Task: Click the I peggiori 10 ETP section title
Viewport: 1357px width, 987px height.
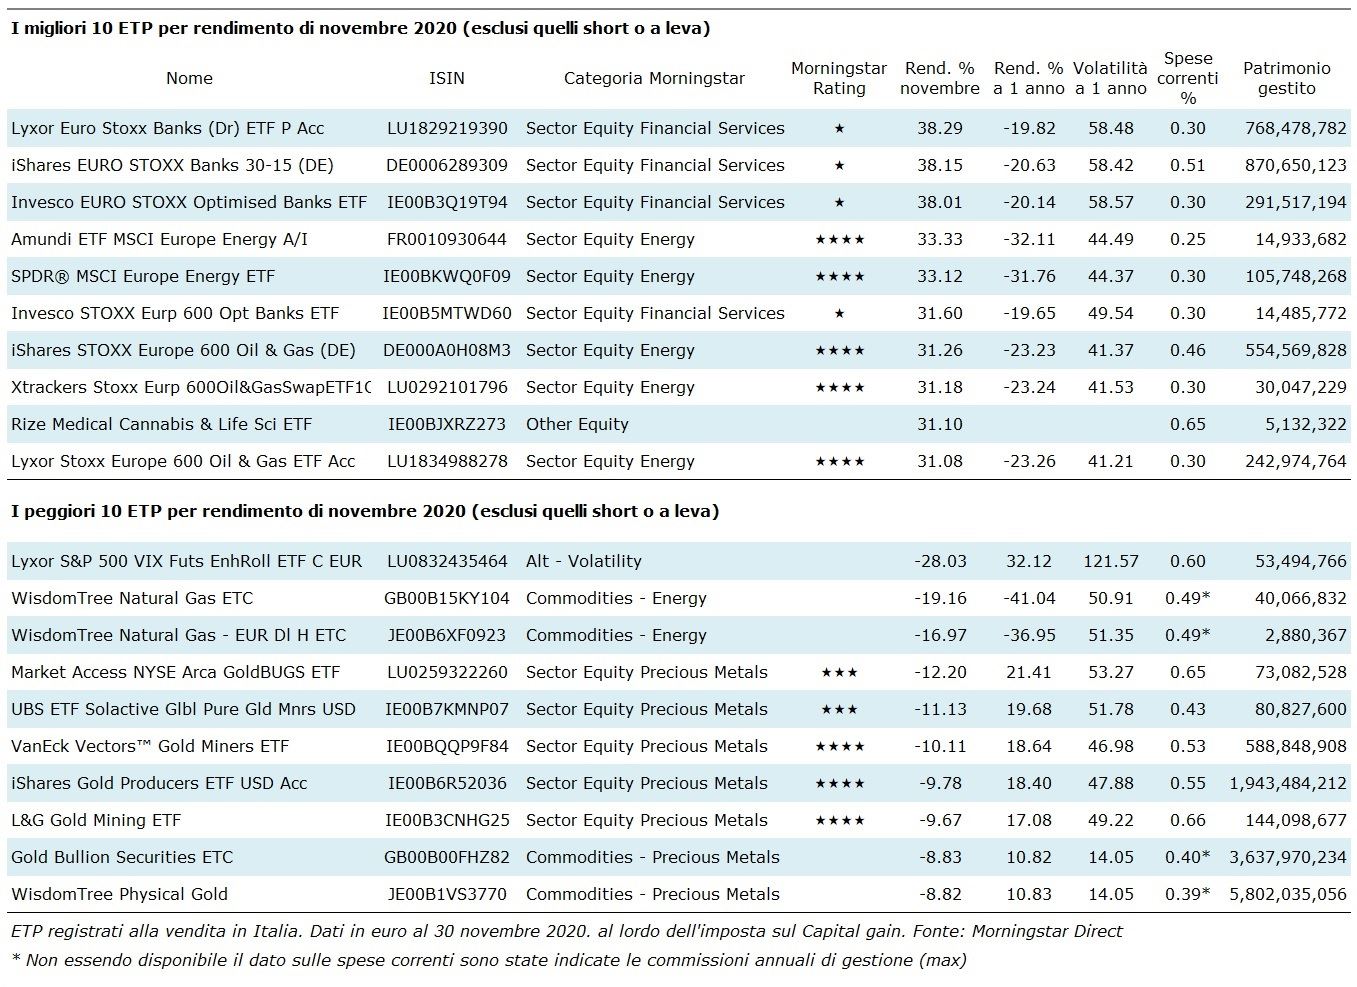Action: tap(364, 511)
